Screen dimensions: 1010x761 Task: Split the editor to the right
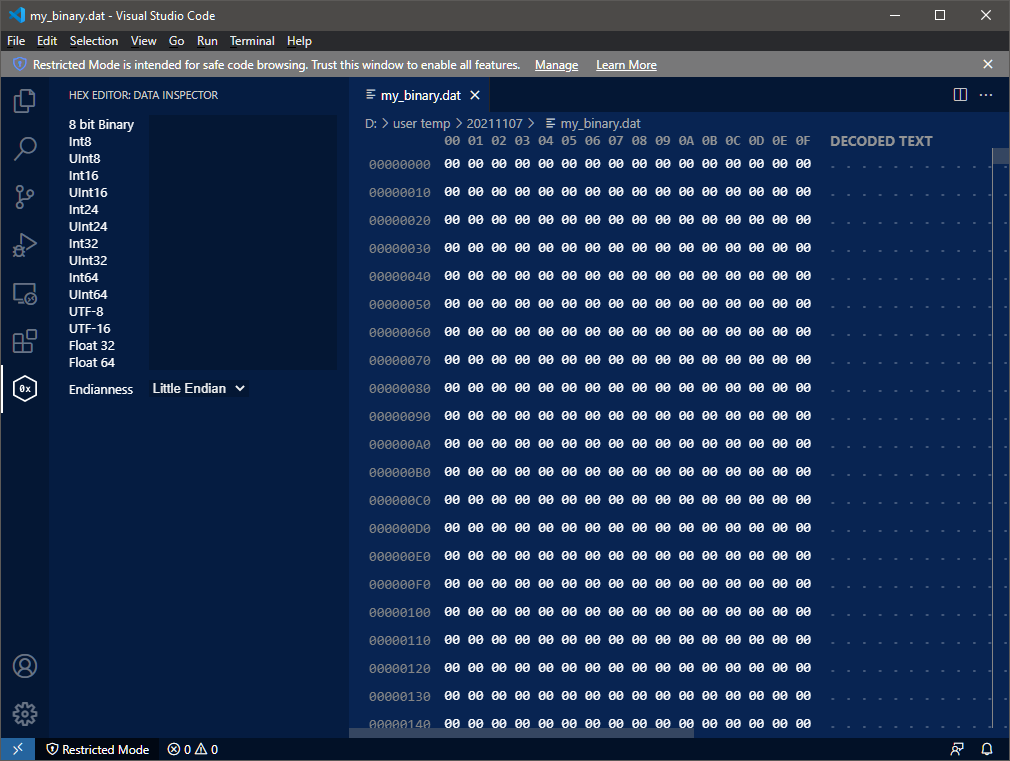(x=960, y=95)
